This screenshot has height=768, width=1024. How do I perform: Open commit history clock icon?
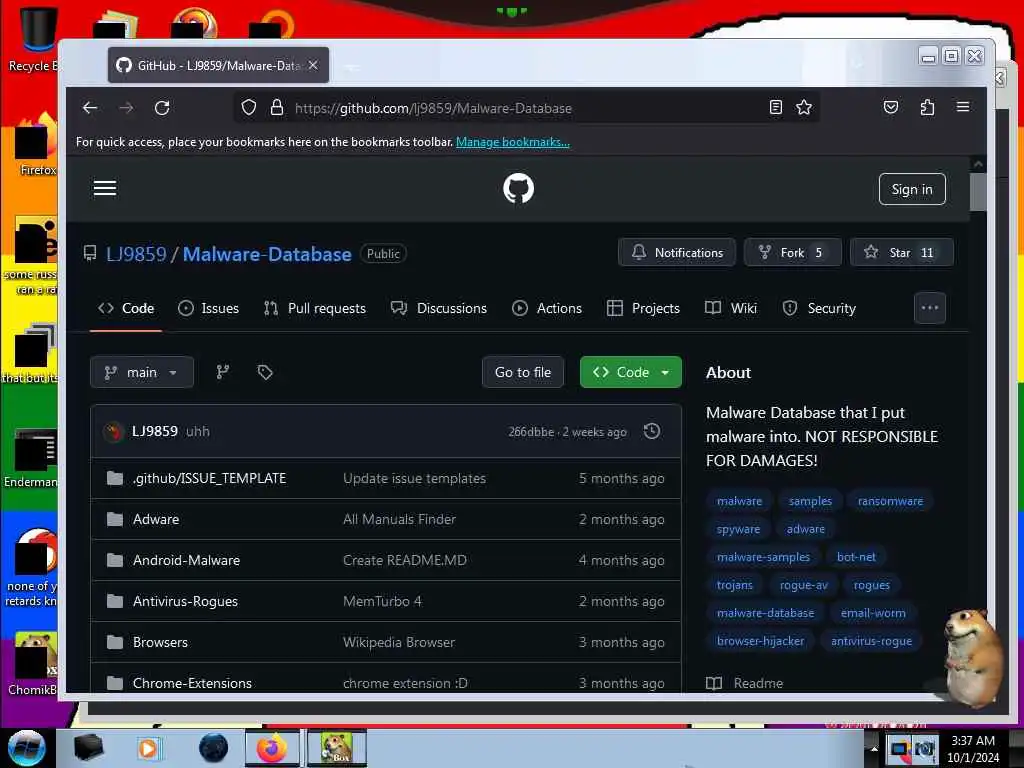[652, 431]
